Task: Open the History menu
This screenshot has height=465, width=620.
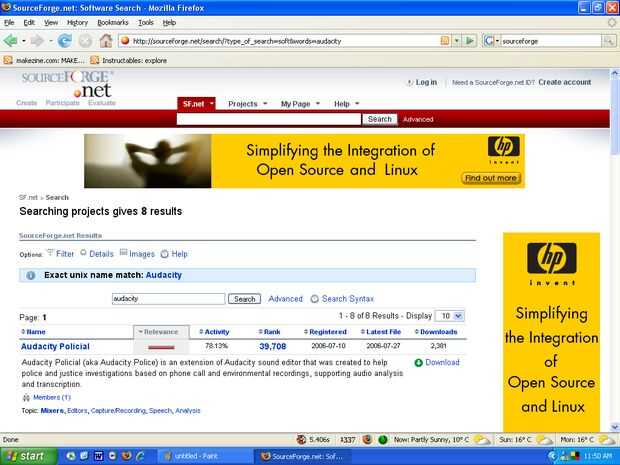Action: [78, 23]
